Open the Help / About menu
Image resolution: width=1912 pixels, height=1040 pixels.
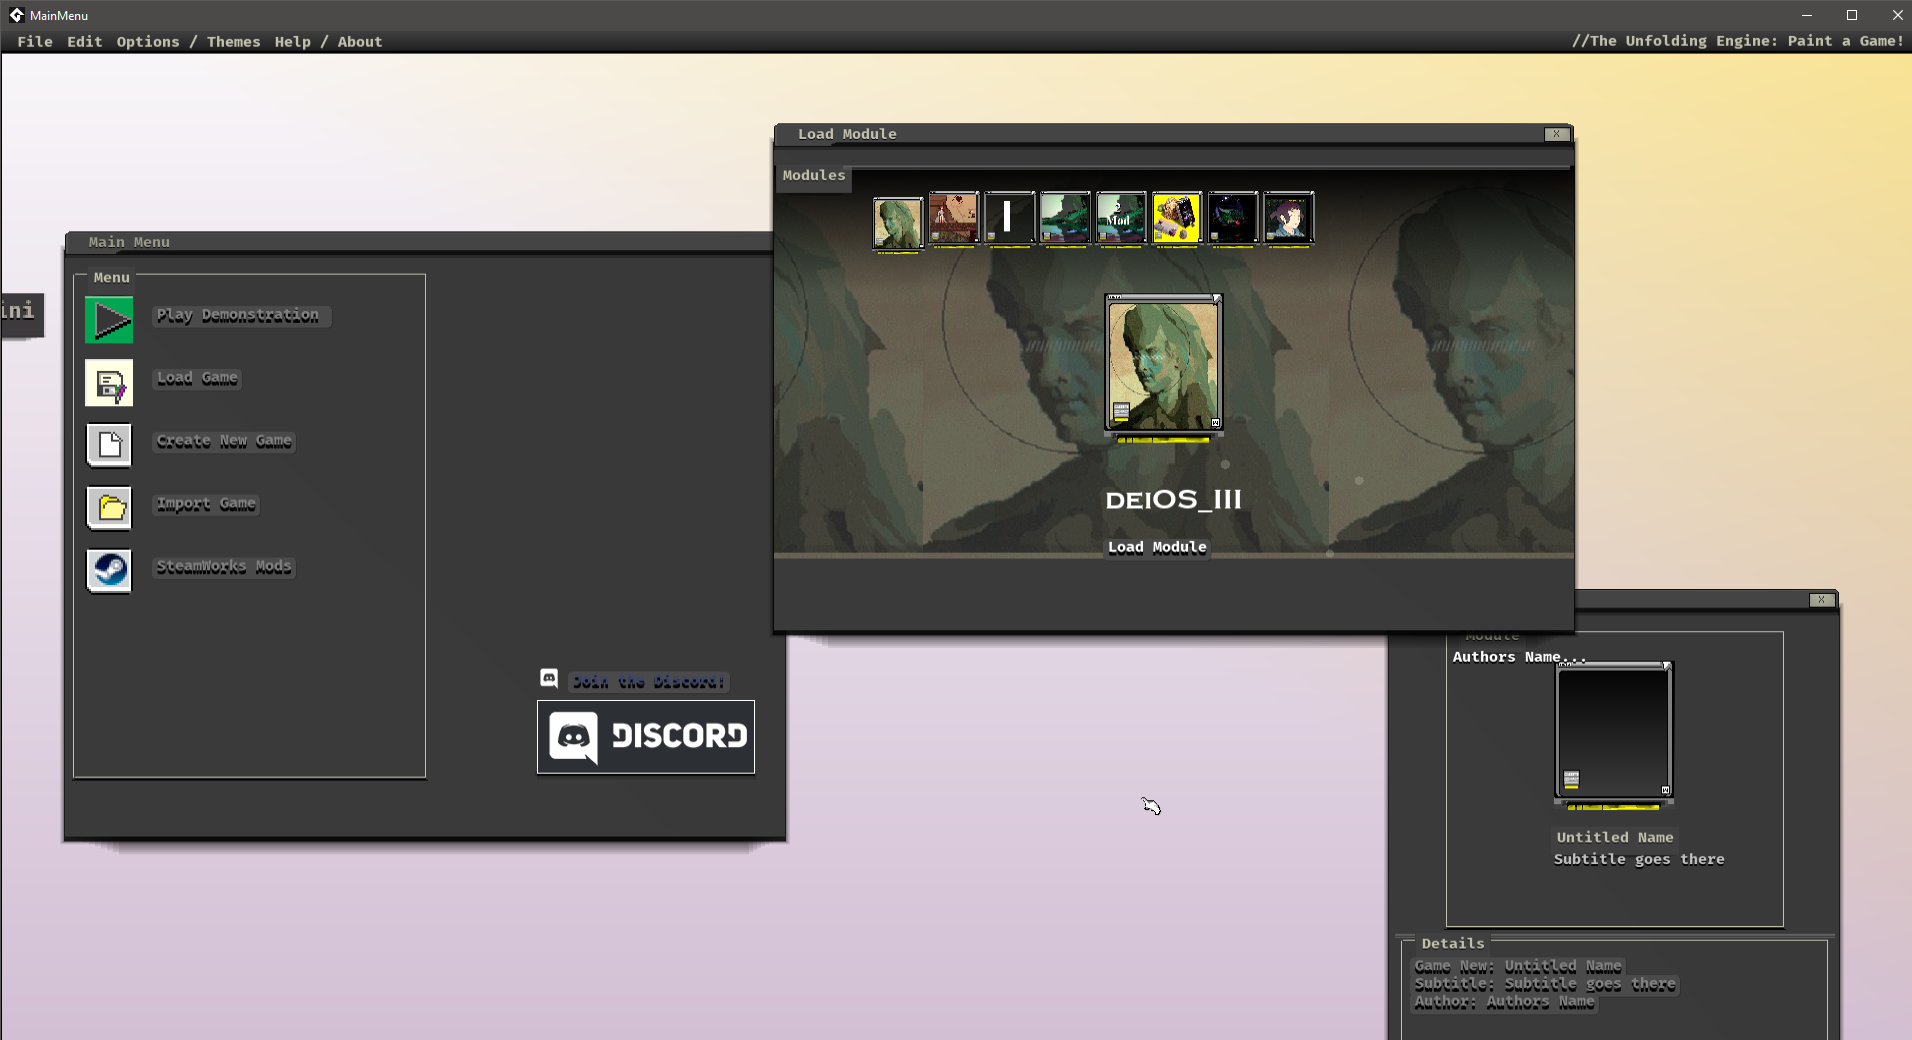(328, 42)
